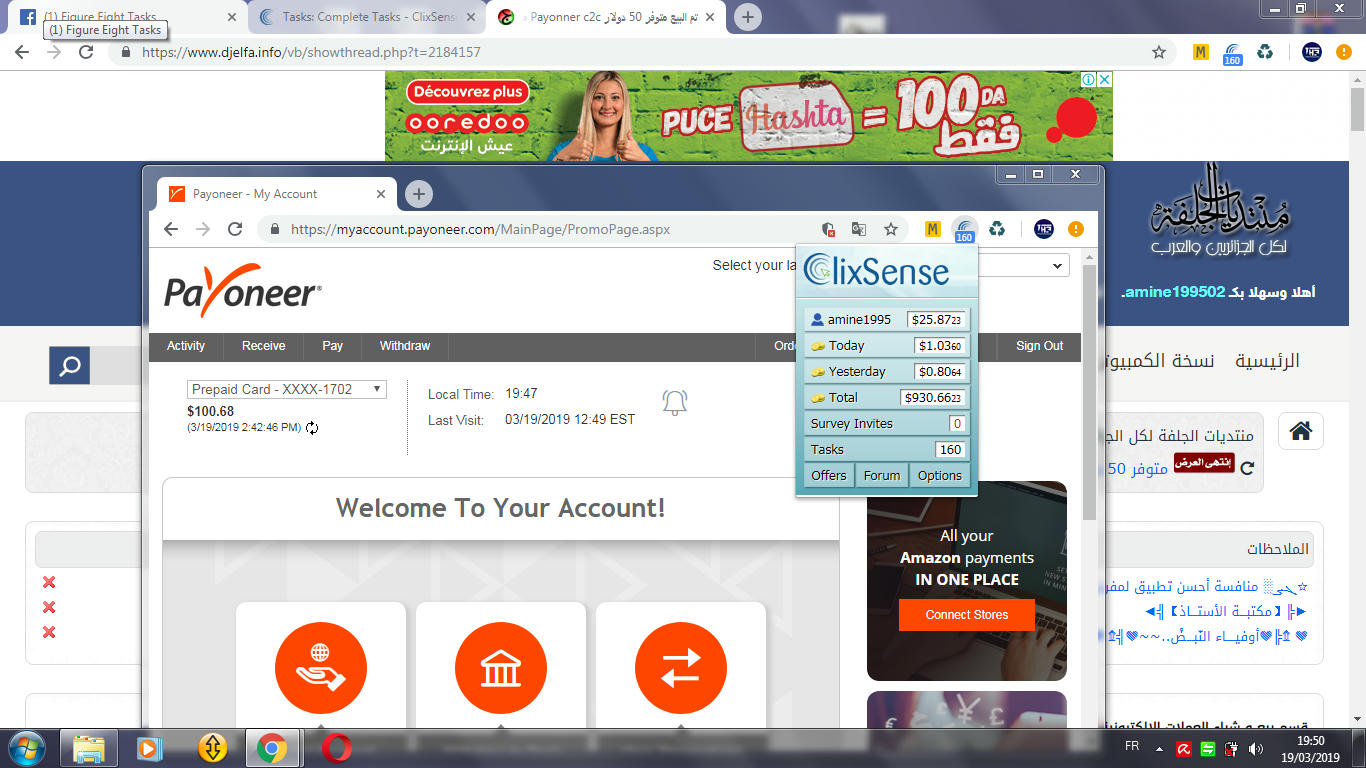Bookmark the djelfa.info page with the star

(x=1159, y=52)
